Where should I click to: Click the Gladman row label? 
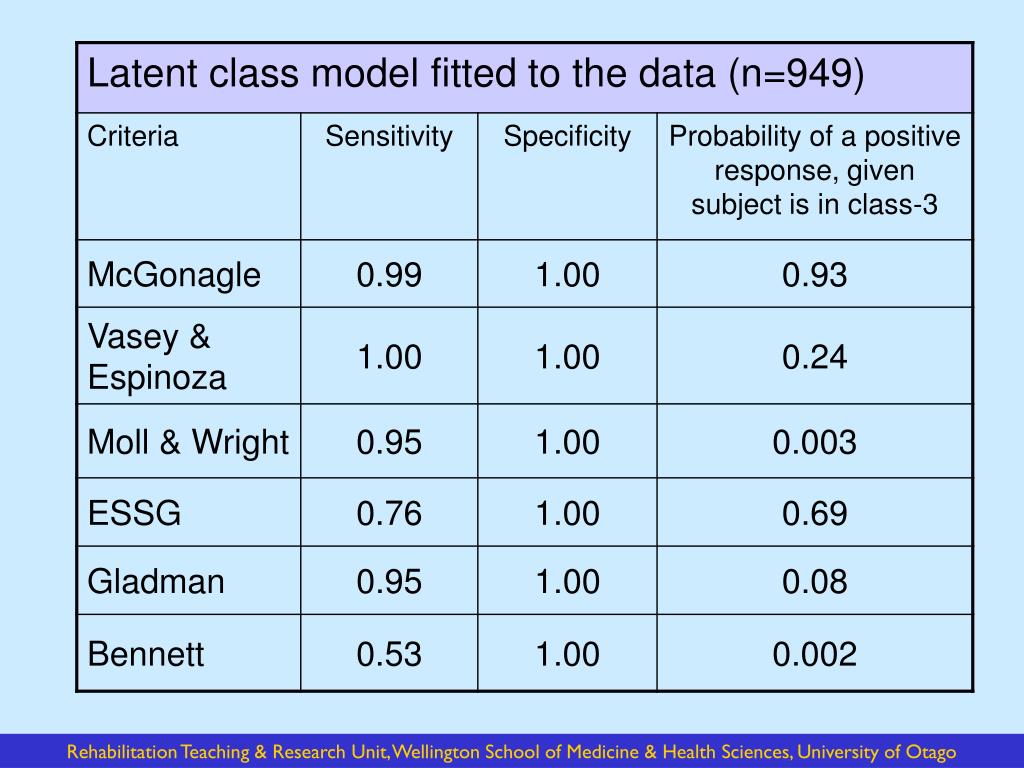point(156,581)
